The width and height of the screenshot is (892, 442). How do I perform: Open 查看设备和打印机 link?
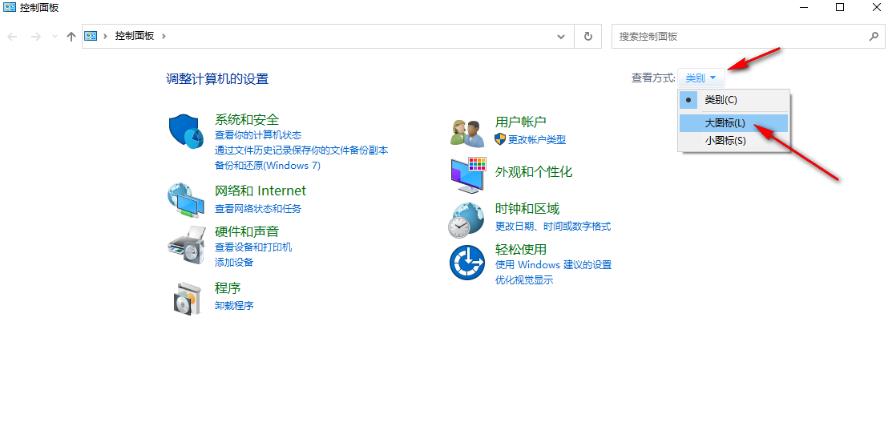253,247
